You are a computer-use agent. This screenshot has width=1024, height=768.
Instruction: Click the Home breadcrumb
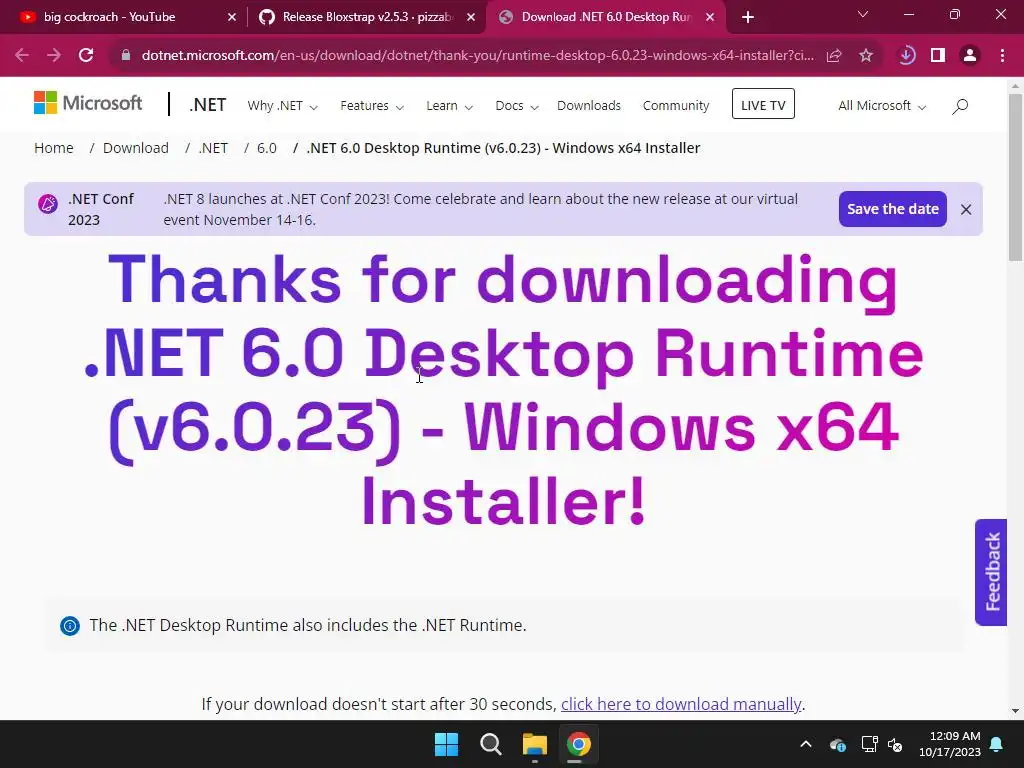point(54,148)
